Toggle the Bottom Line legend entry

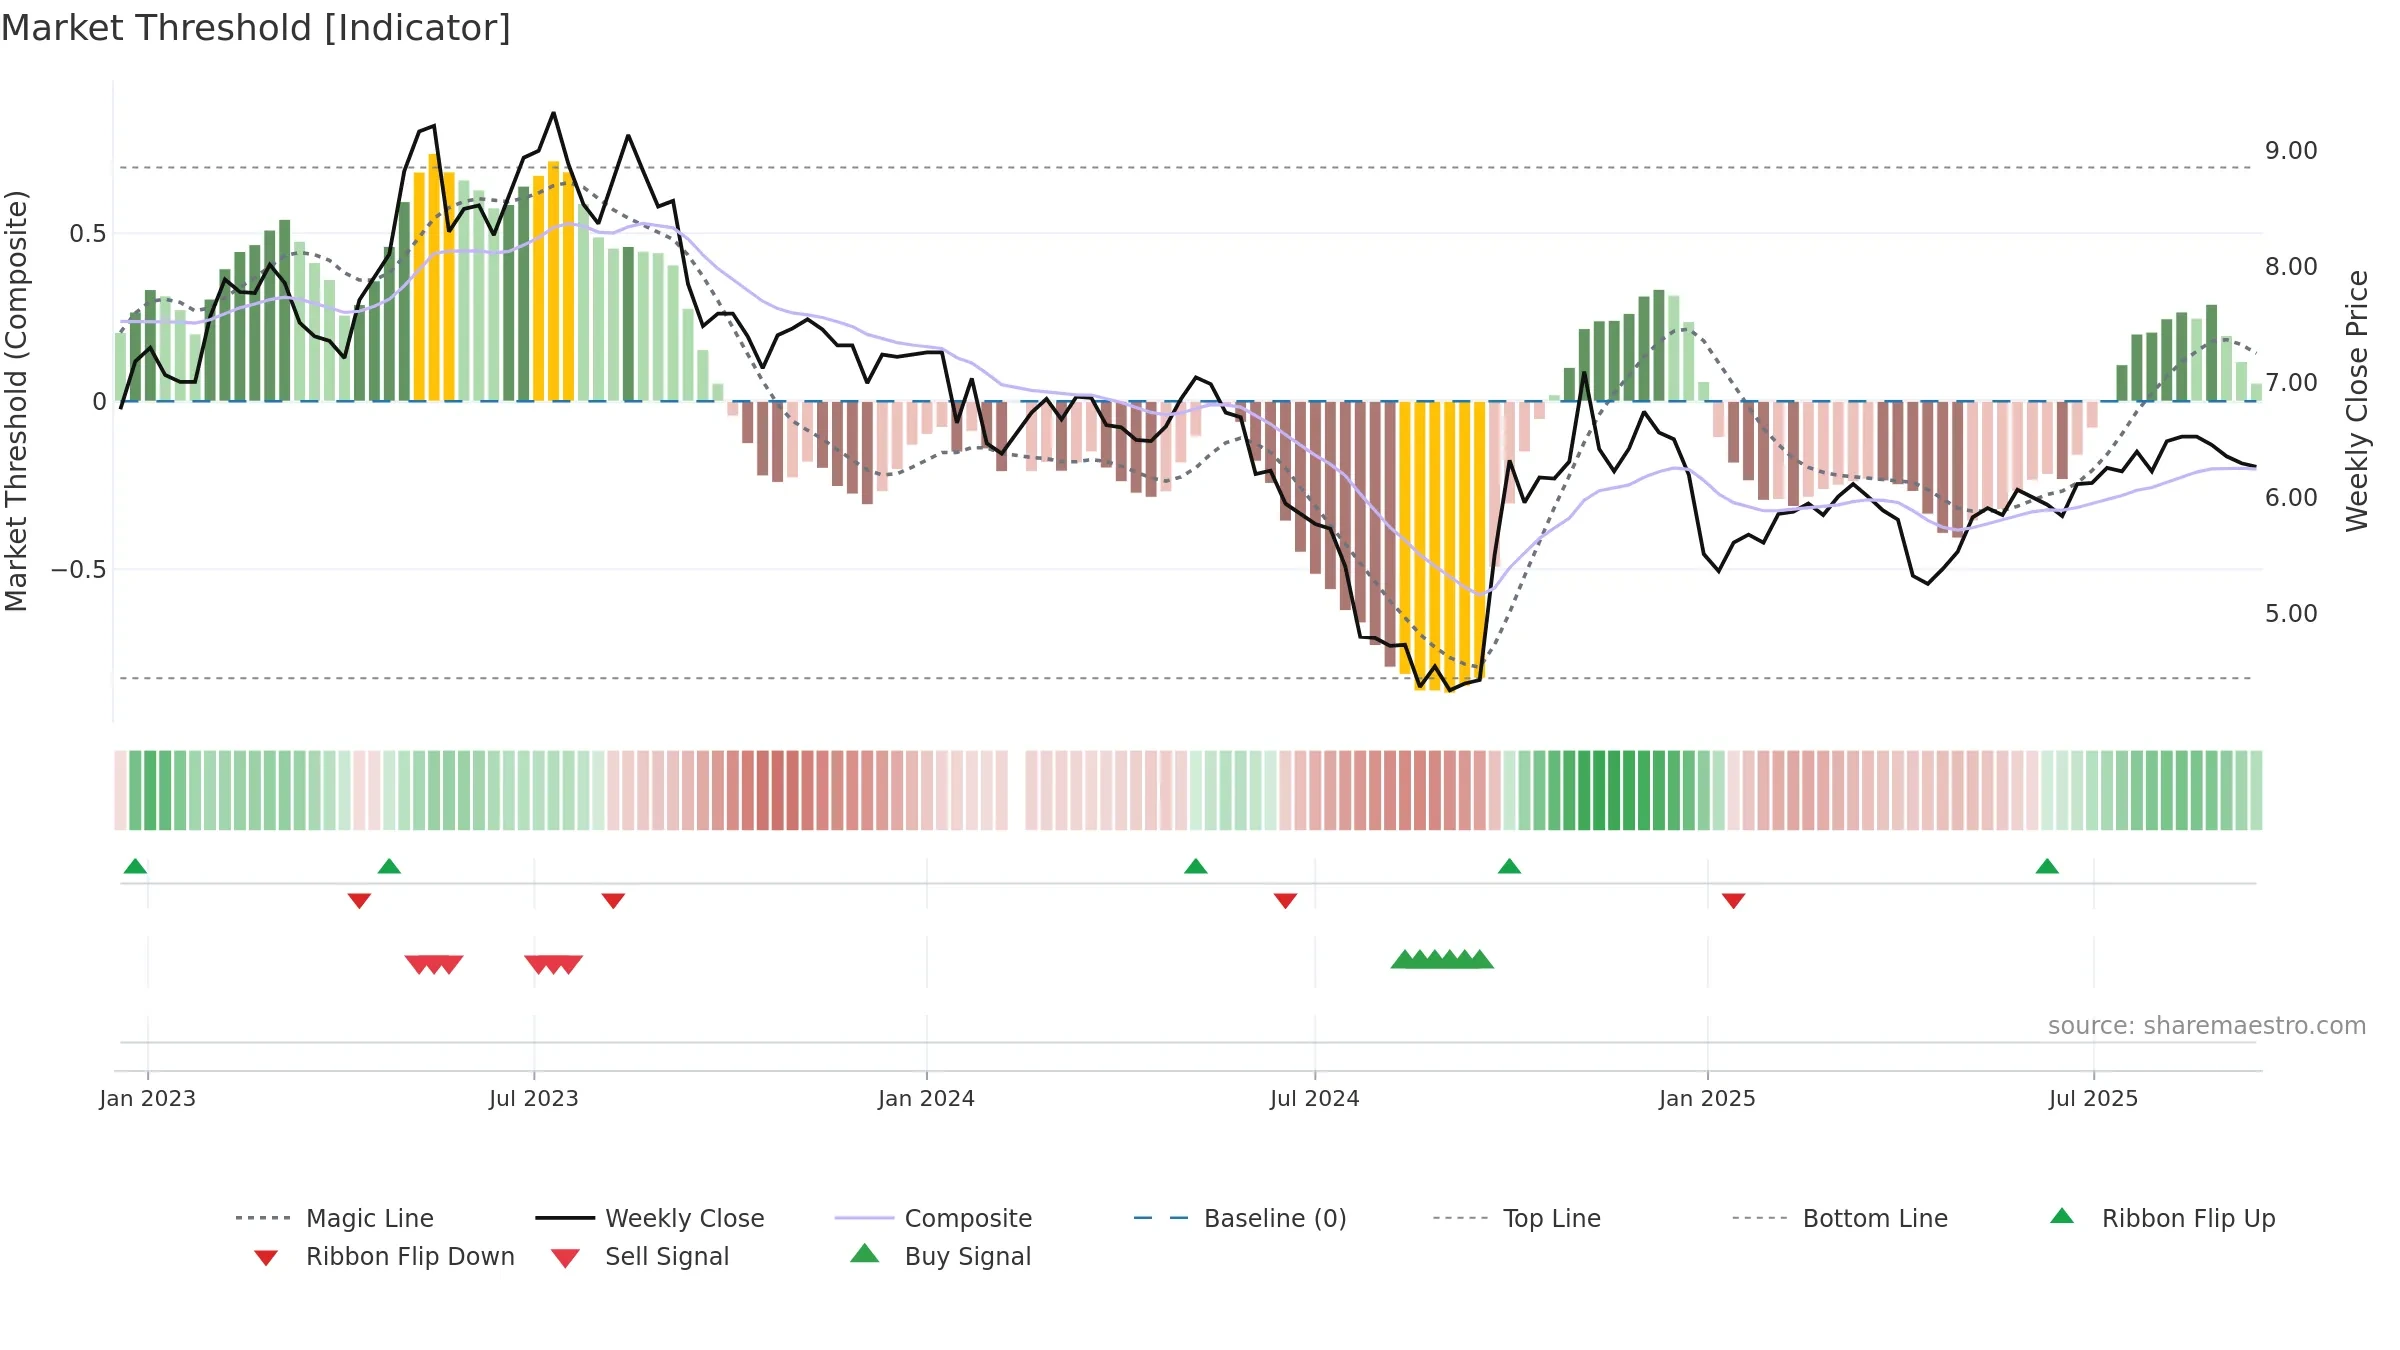click(x=1840, y=1218)
